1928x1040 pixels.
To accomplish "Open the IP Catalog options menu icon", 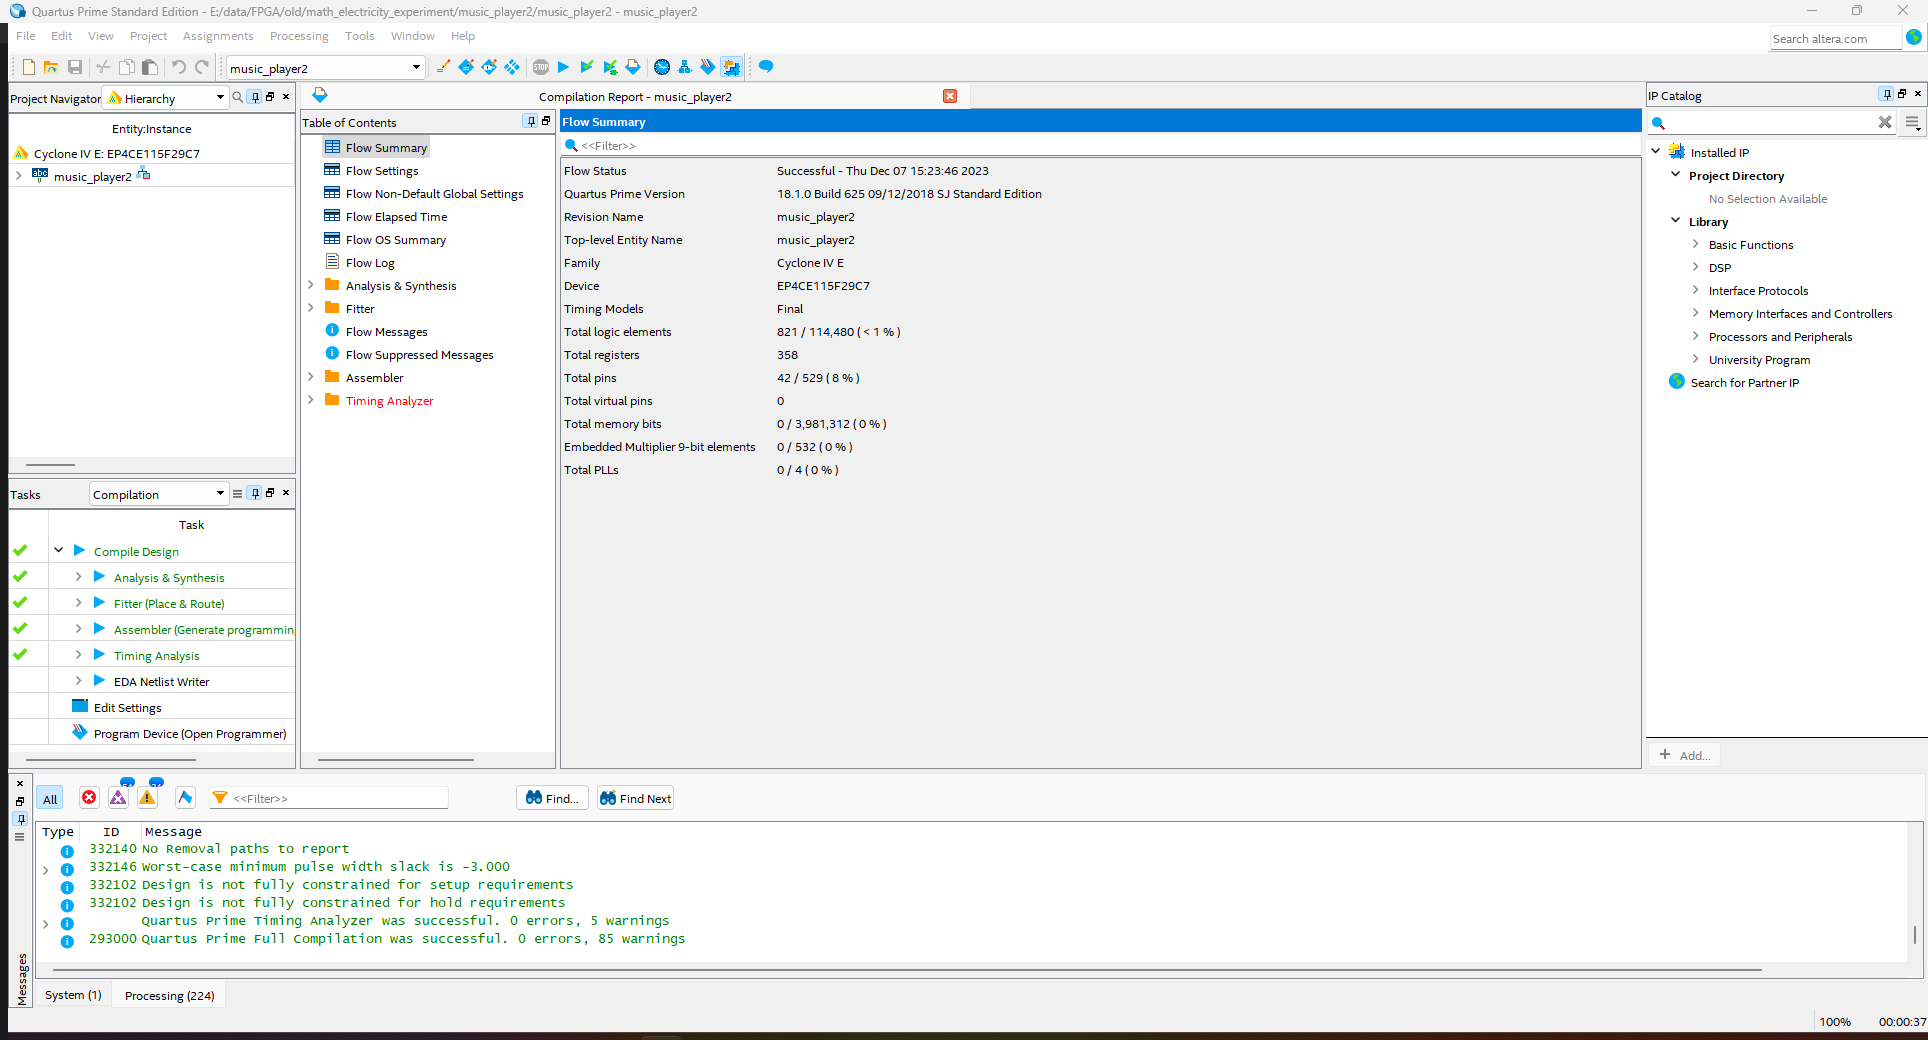I will (x=1912, y=122).
